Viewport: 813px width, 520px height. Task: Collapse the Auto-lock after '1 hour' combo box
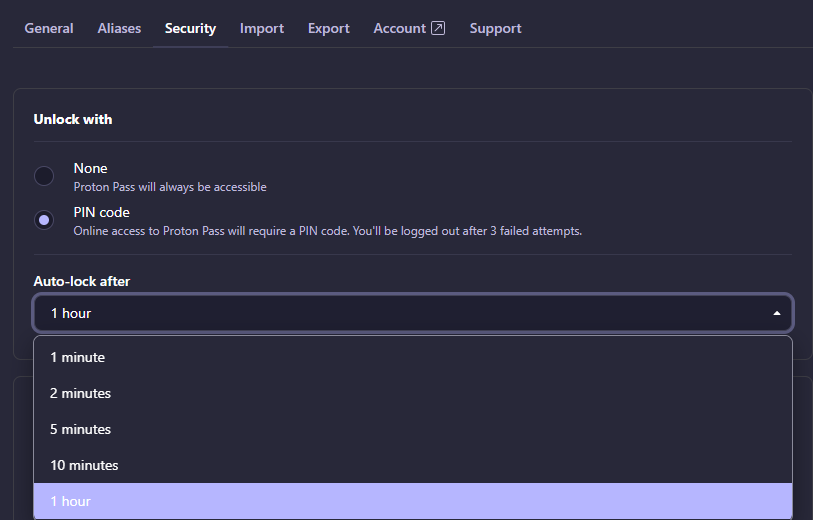(x=412, y=313)
